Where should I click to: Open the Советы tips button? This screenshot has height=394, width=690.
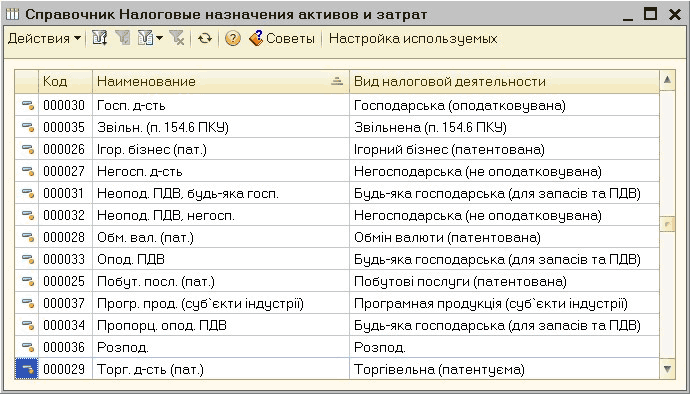coord(282,39)
